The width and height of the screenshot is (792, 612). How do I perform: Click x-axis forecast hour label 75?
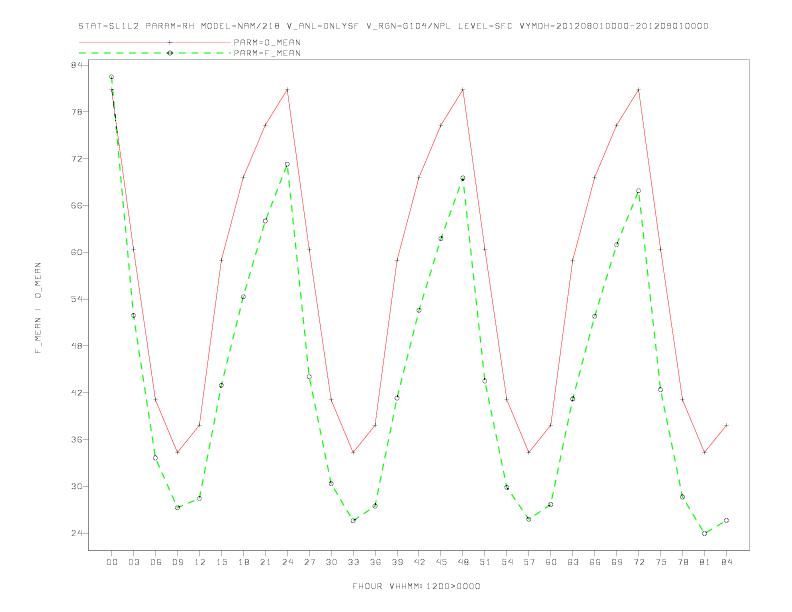(661, 562)
